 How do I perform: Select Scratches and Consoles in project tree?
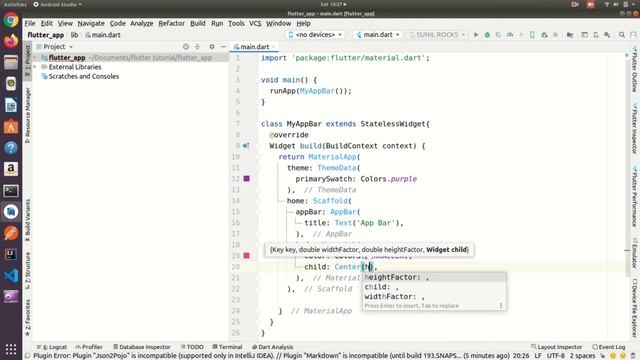click(x=84, y=76)
